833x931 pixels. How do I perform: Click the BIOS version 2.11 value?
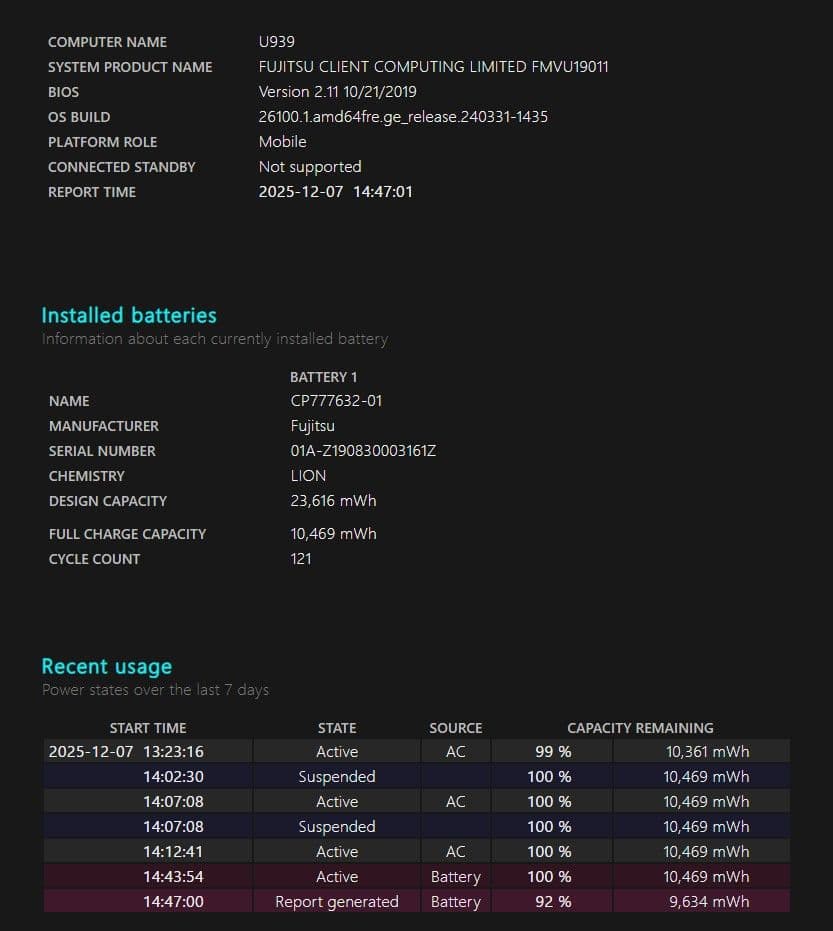tap(337, 92)
